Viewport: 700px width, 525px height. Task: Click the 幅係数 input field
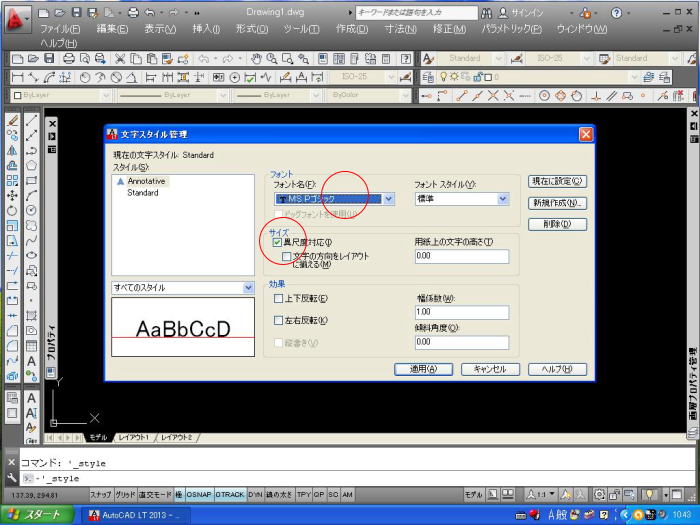coord(462,312)
